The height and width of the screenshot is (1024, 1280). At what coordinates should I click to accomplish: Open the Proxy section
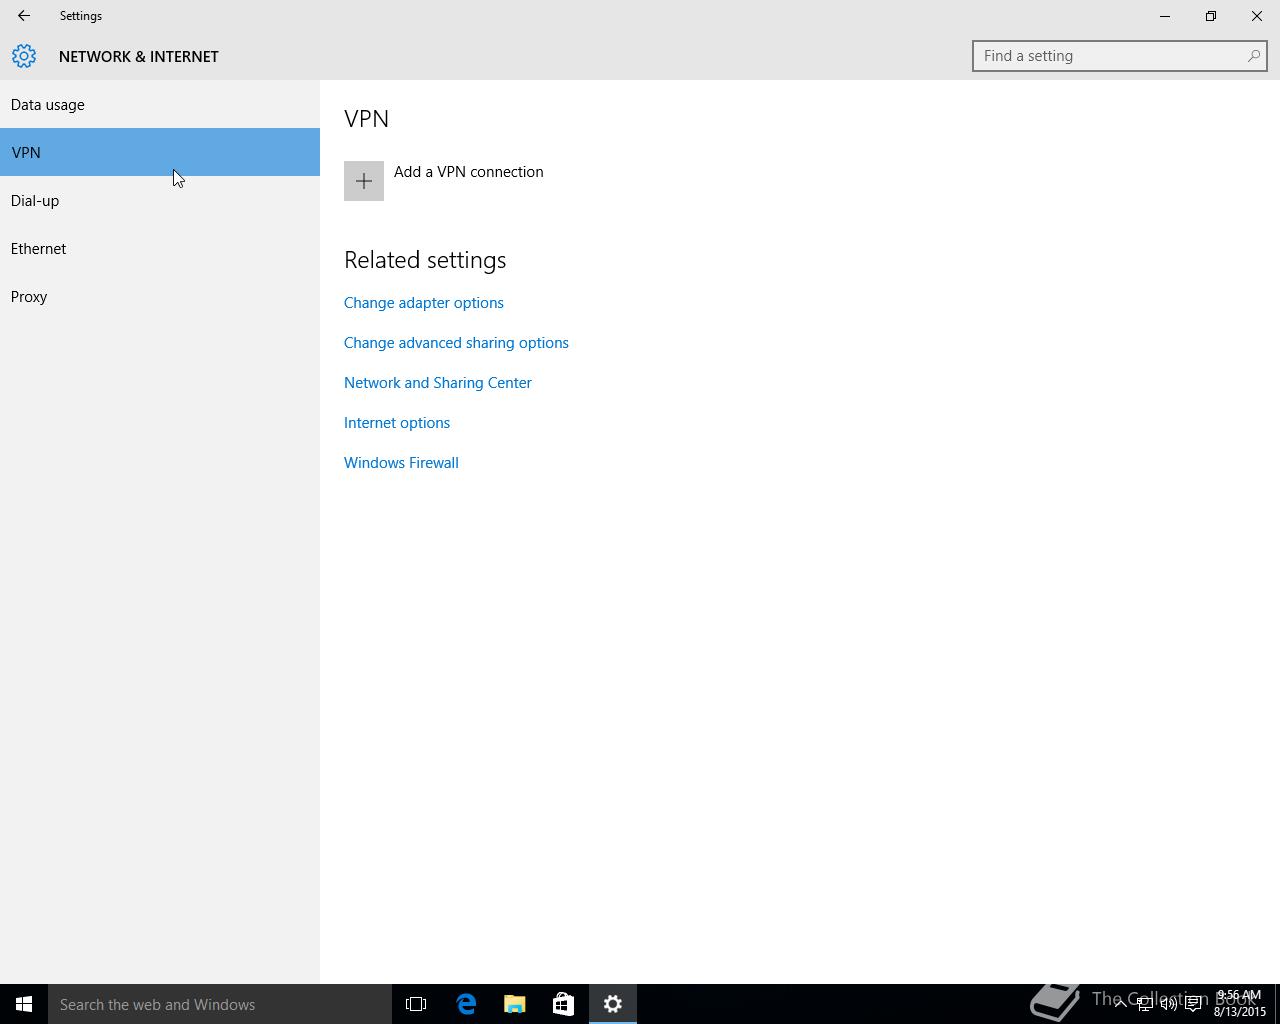click(x=160, y=296)
